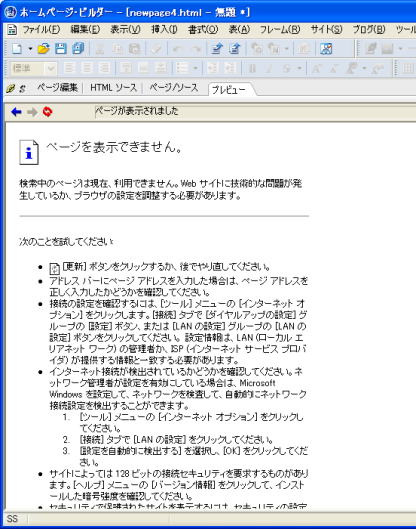Open the ファイル(F) menu

point(41,30)
